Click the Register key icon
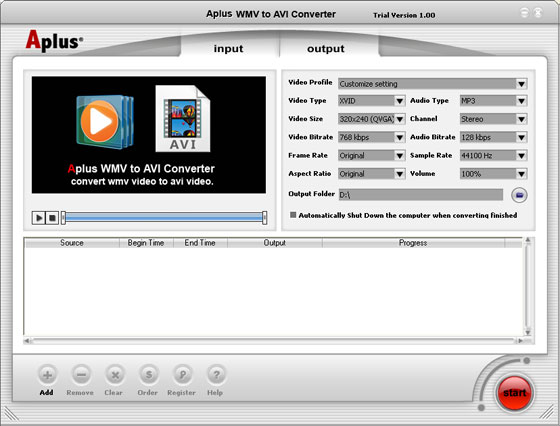Screen dimensions: 560x426 (182, 375)
